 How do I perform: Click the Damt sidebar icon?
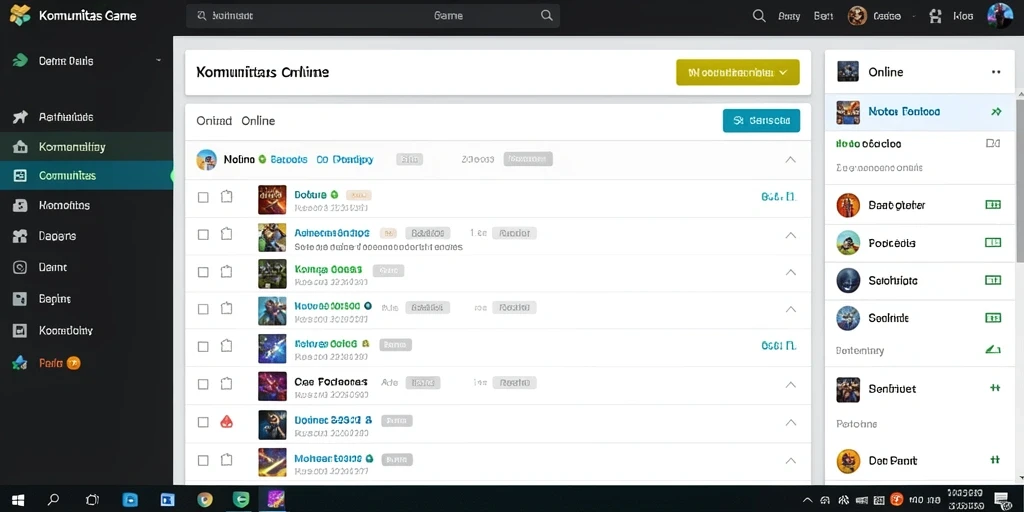tap(20, 267)
